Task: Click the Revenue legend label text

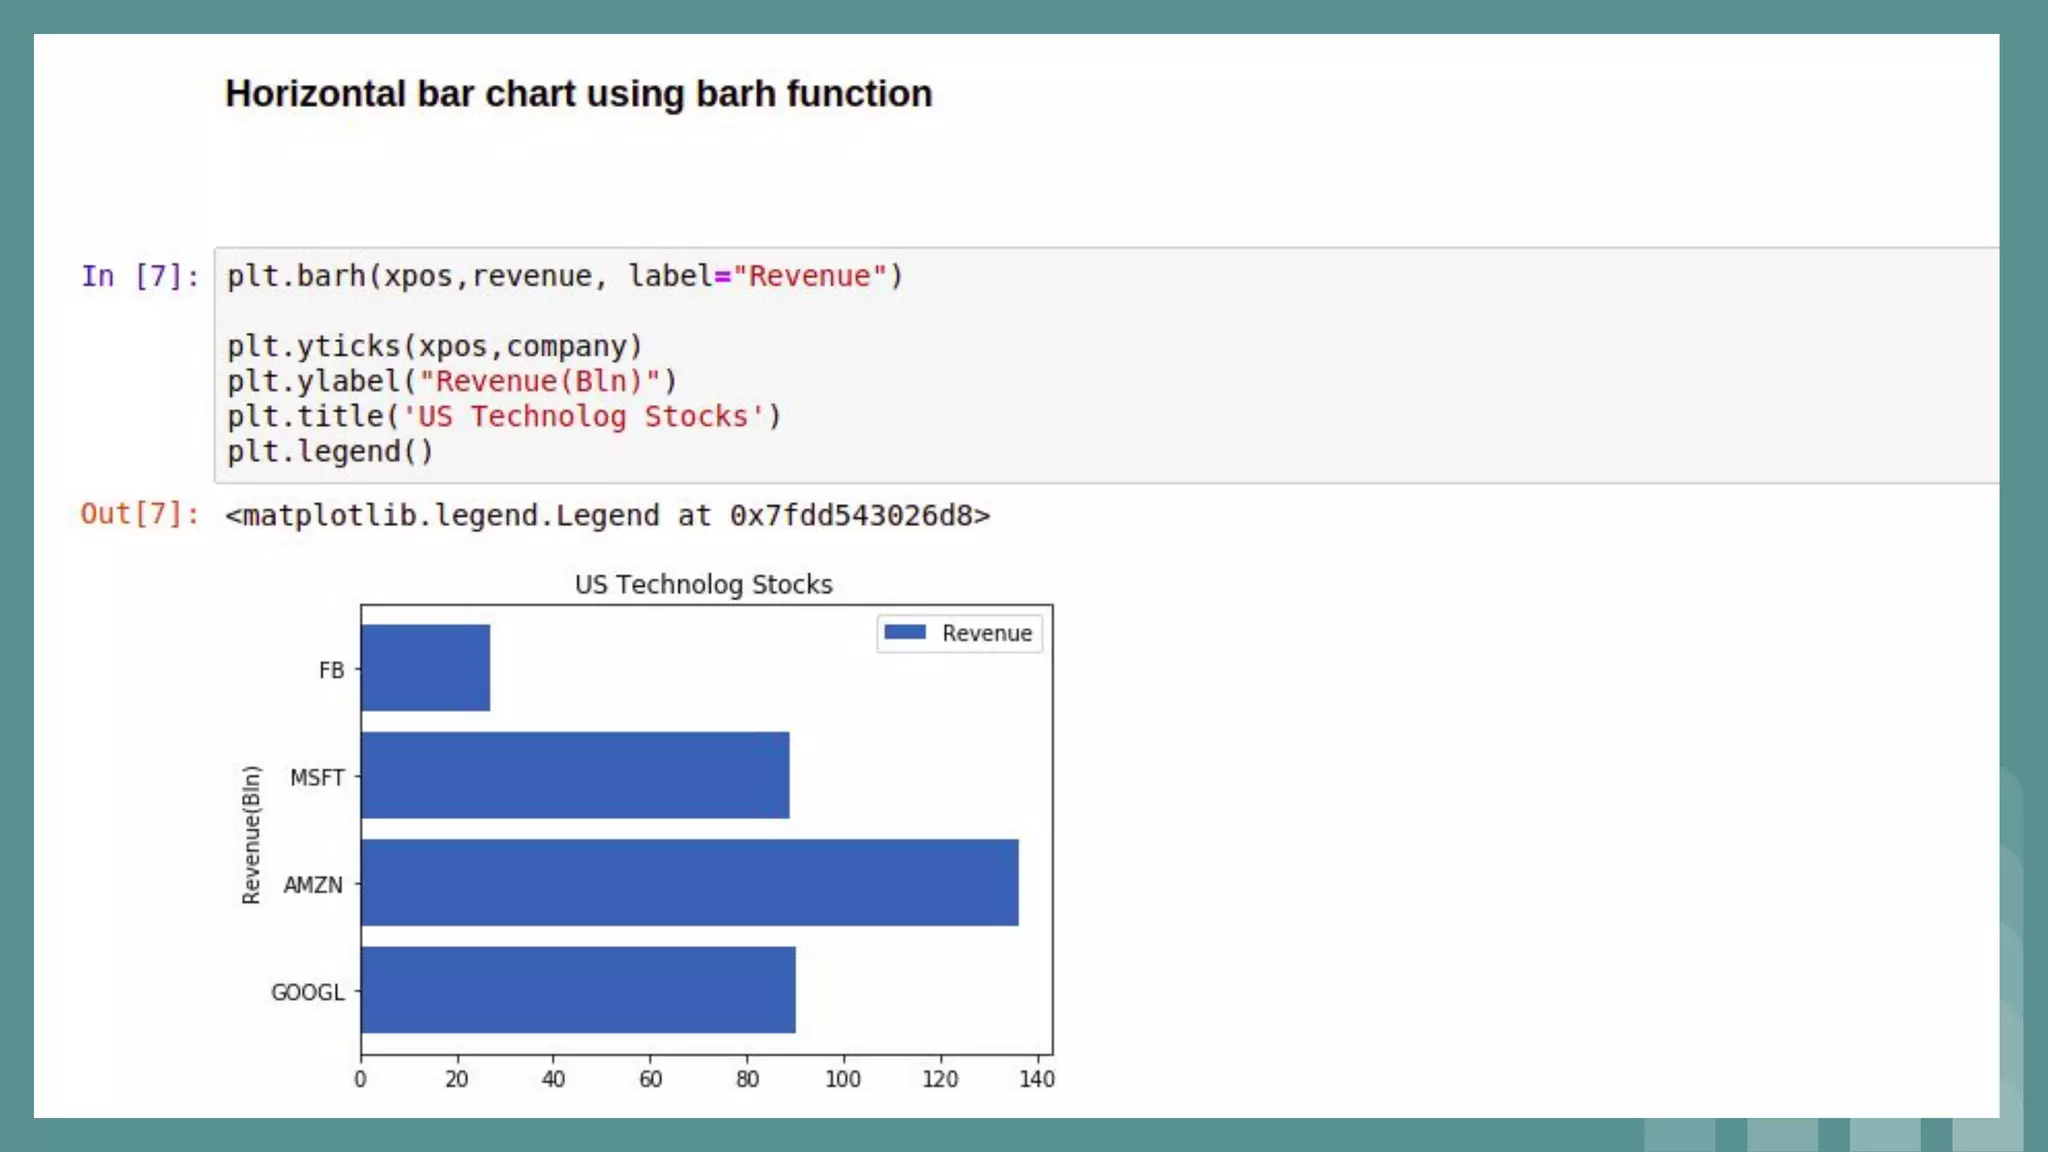Action: tap(986, 633)
